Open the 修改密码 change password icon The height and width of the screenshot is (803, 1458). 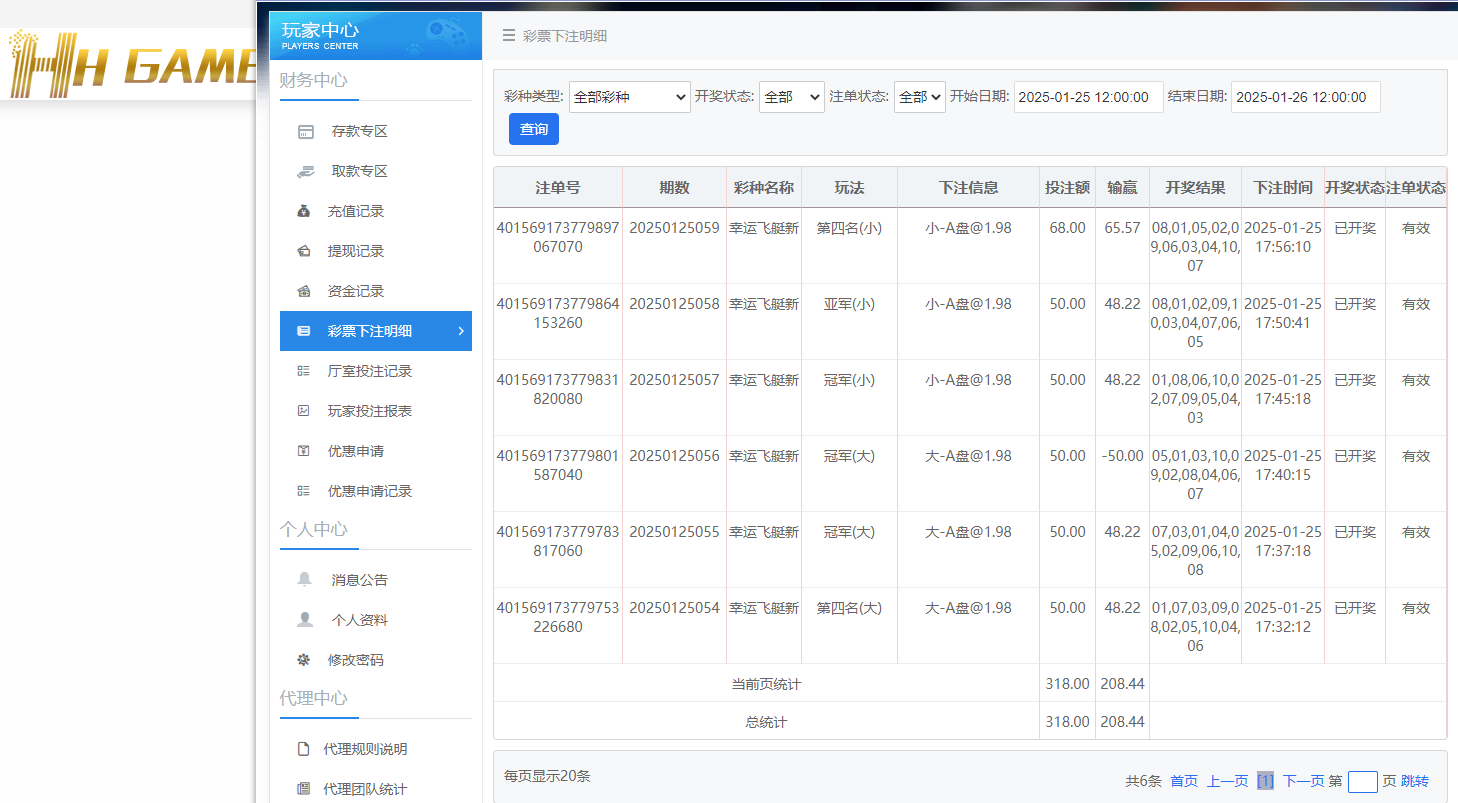tap(304, 659)
